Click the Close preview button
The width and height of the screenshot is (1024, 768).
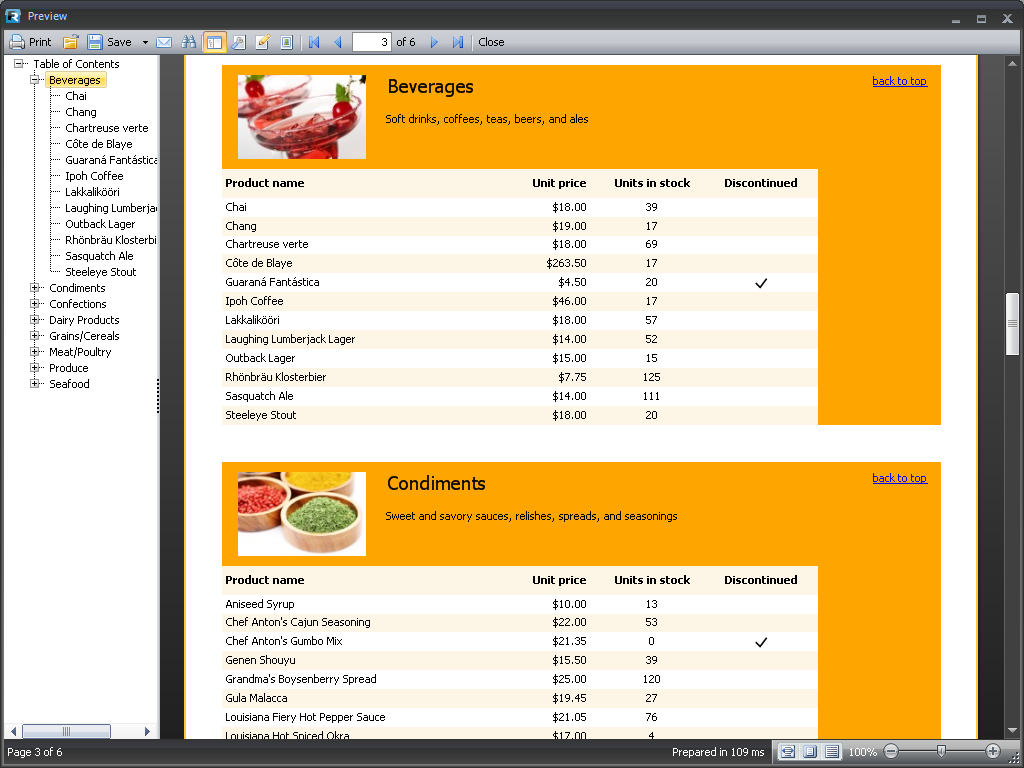coord(491,42)
